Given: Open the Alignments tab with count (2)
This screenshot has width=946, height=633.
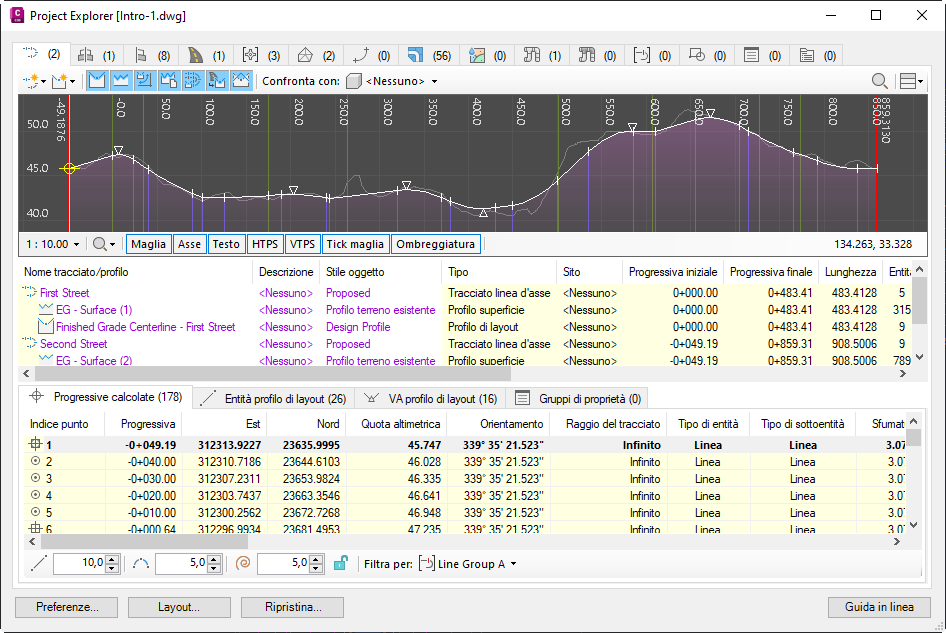Looking at the screenshot, I should click(x=41, y=54).
